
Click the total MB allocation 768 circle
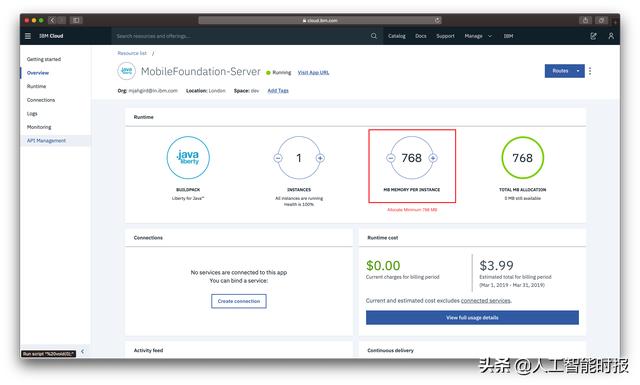(522, 158)
